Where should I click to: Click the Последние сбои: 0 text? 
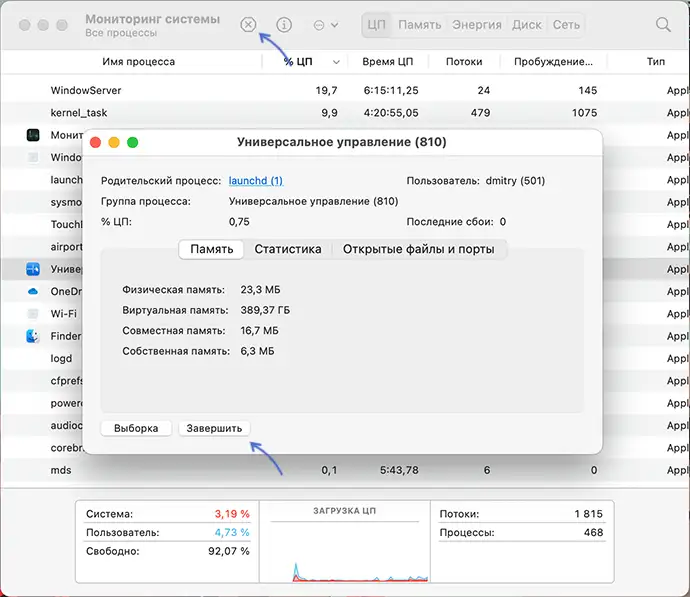(456, 222)
